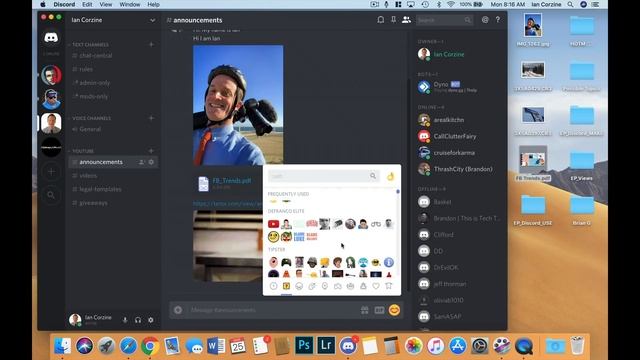
Task: Enlarge the cyclist selfie photo in chat
Action: pos(238,105)
